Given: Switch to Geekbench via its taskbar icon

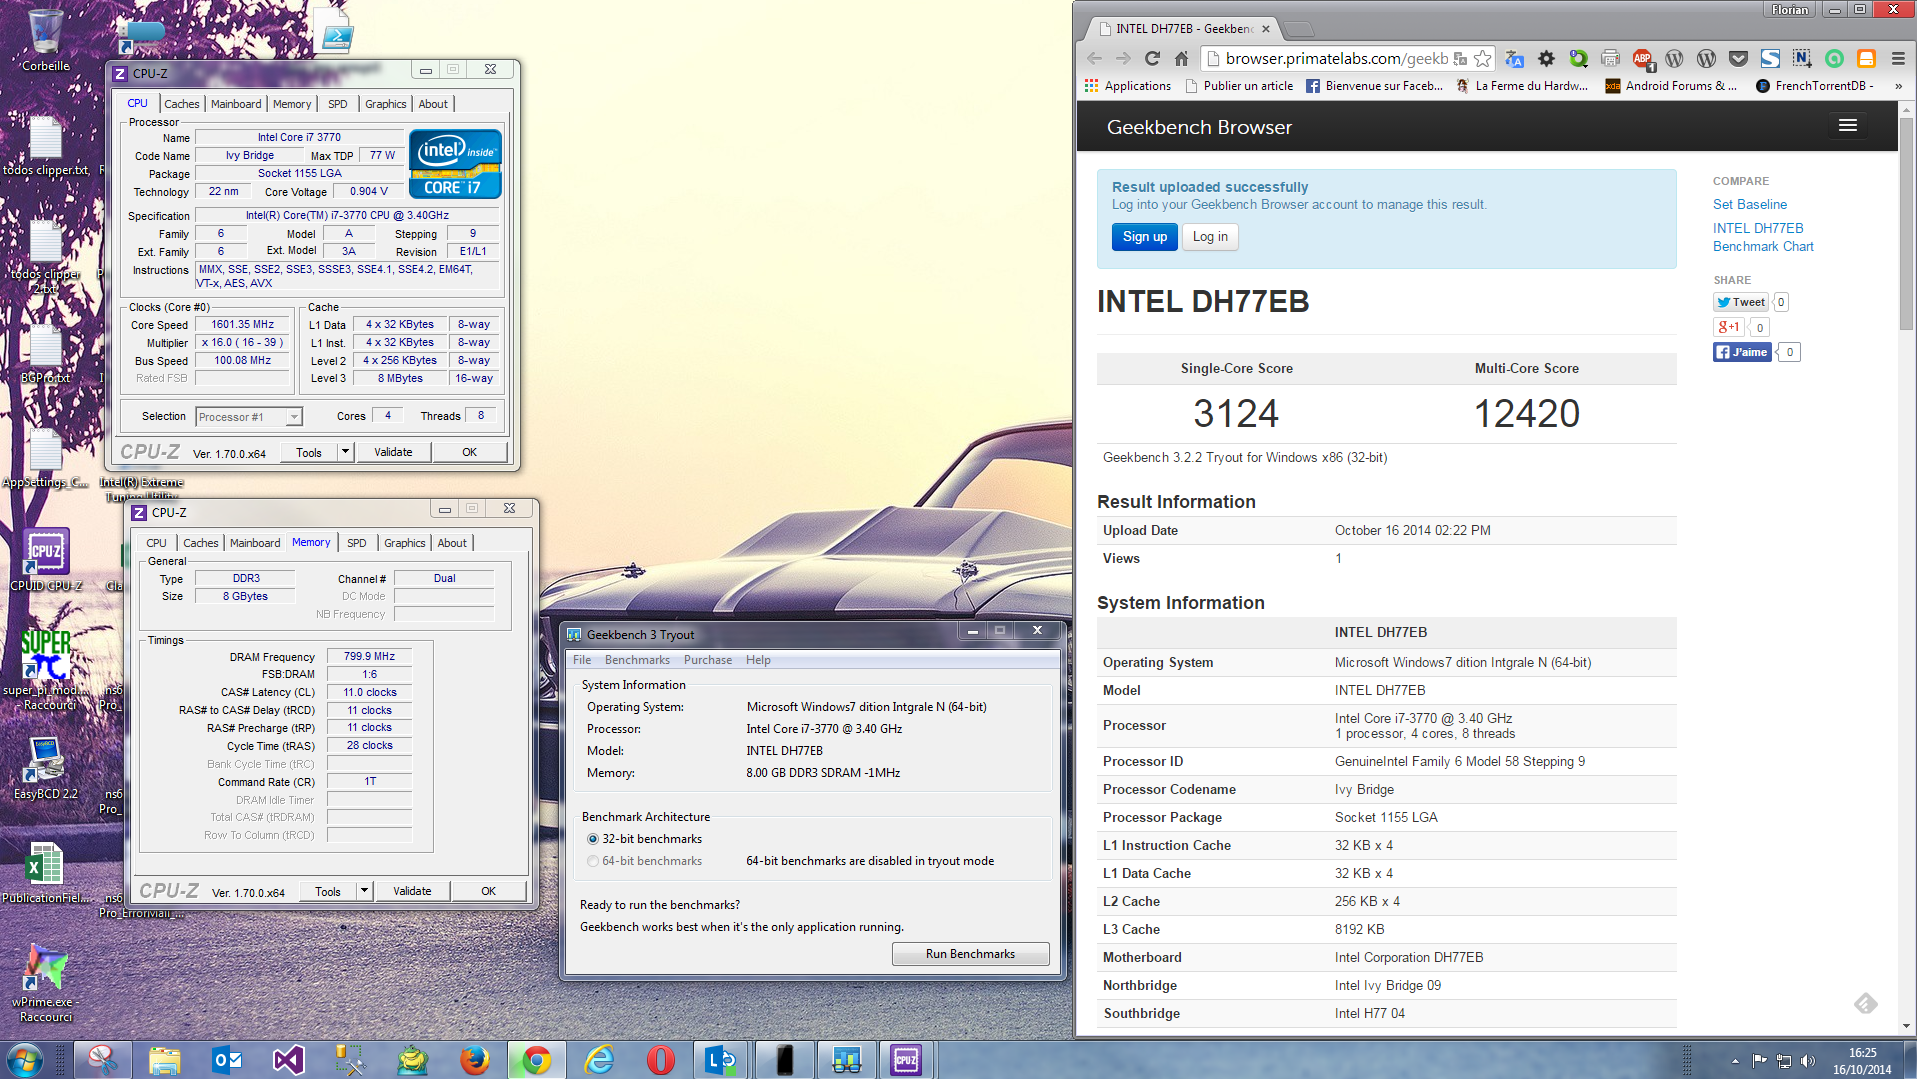Looking at the screenshot, I should pos(846,1060).
